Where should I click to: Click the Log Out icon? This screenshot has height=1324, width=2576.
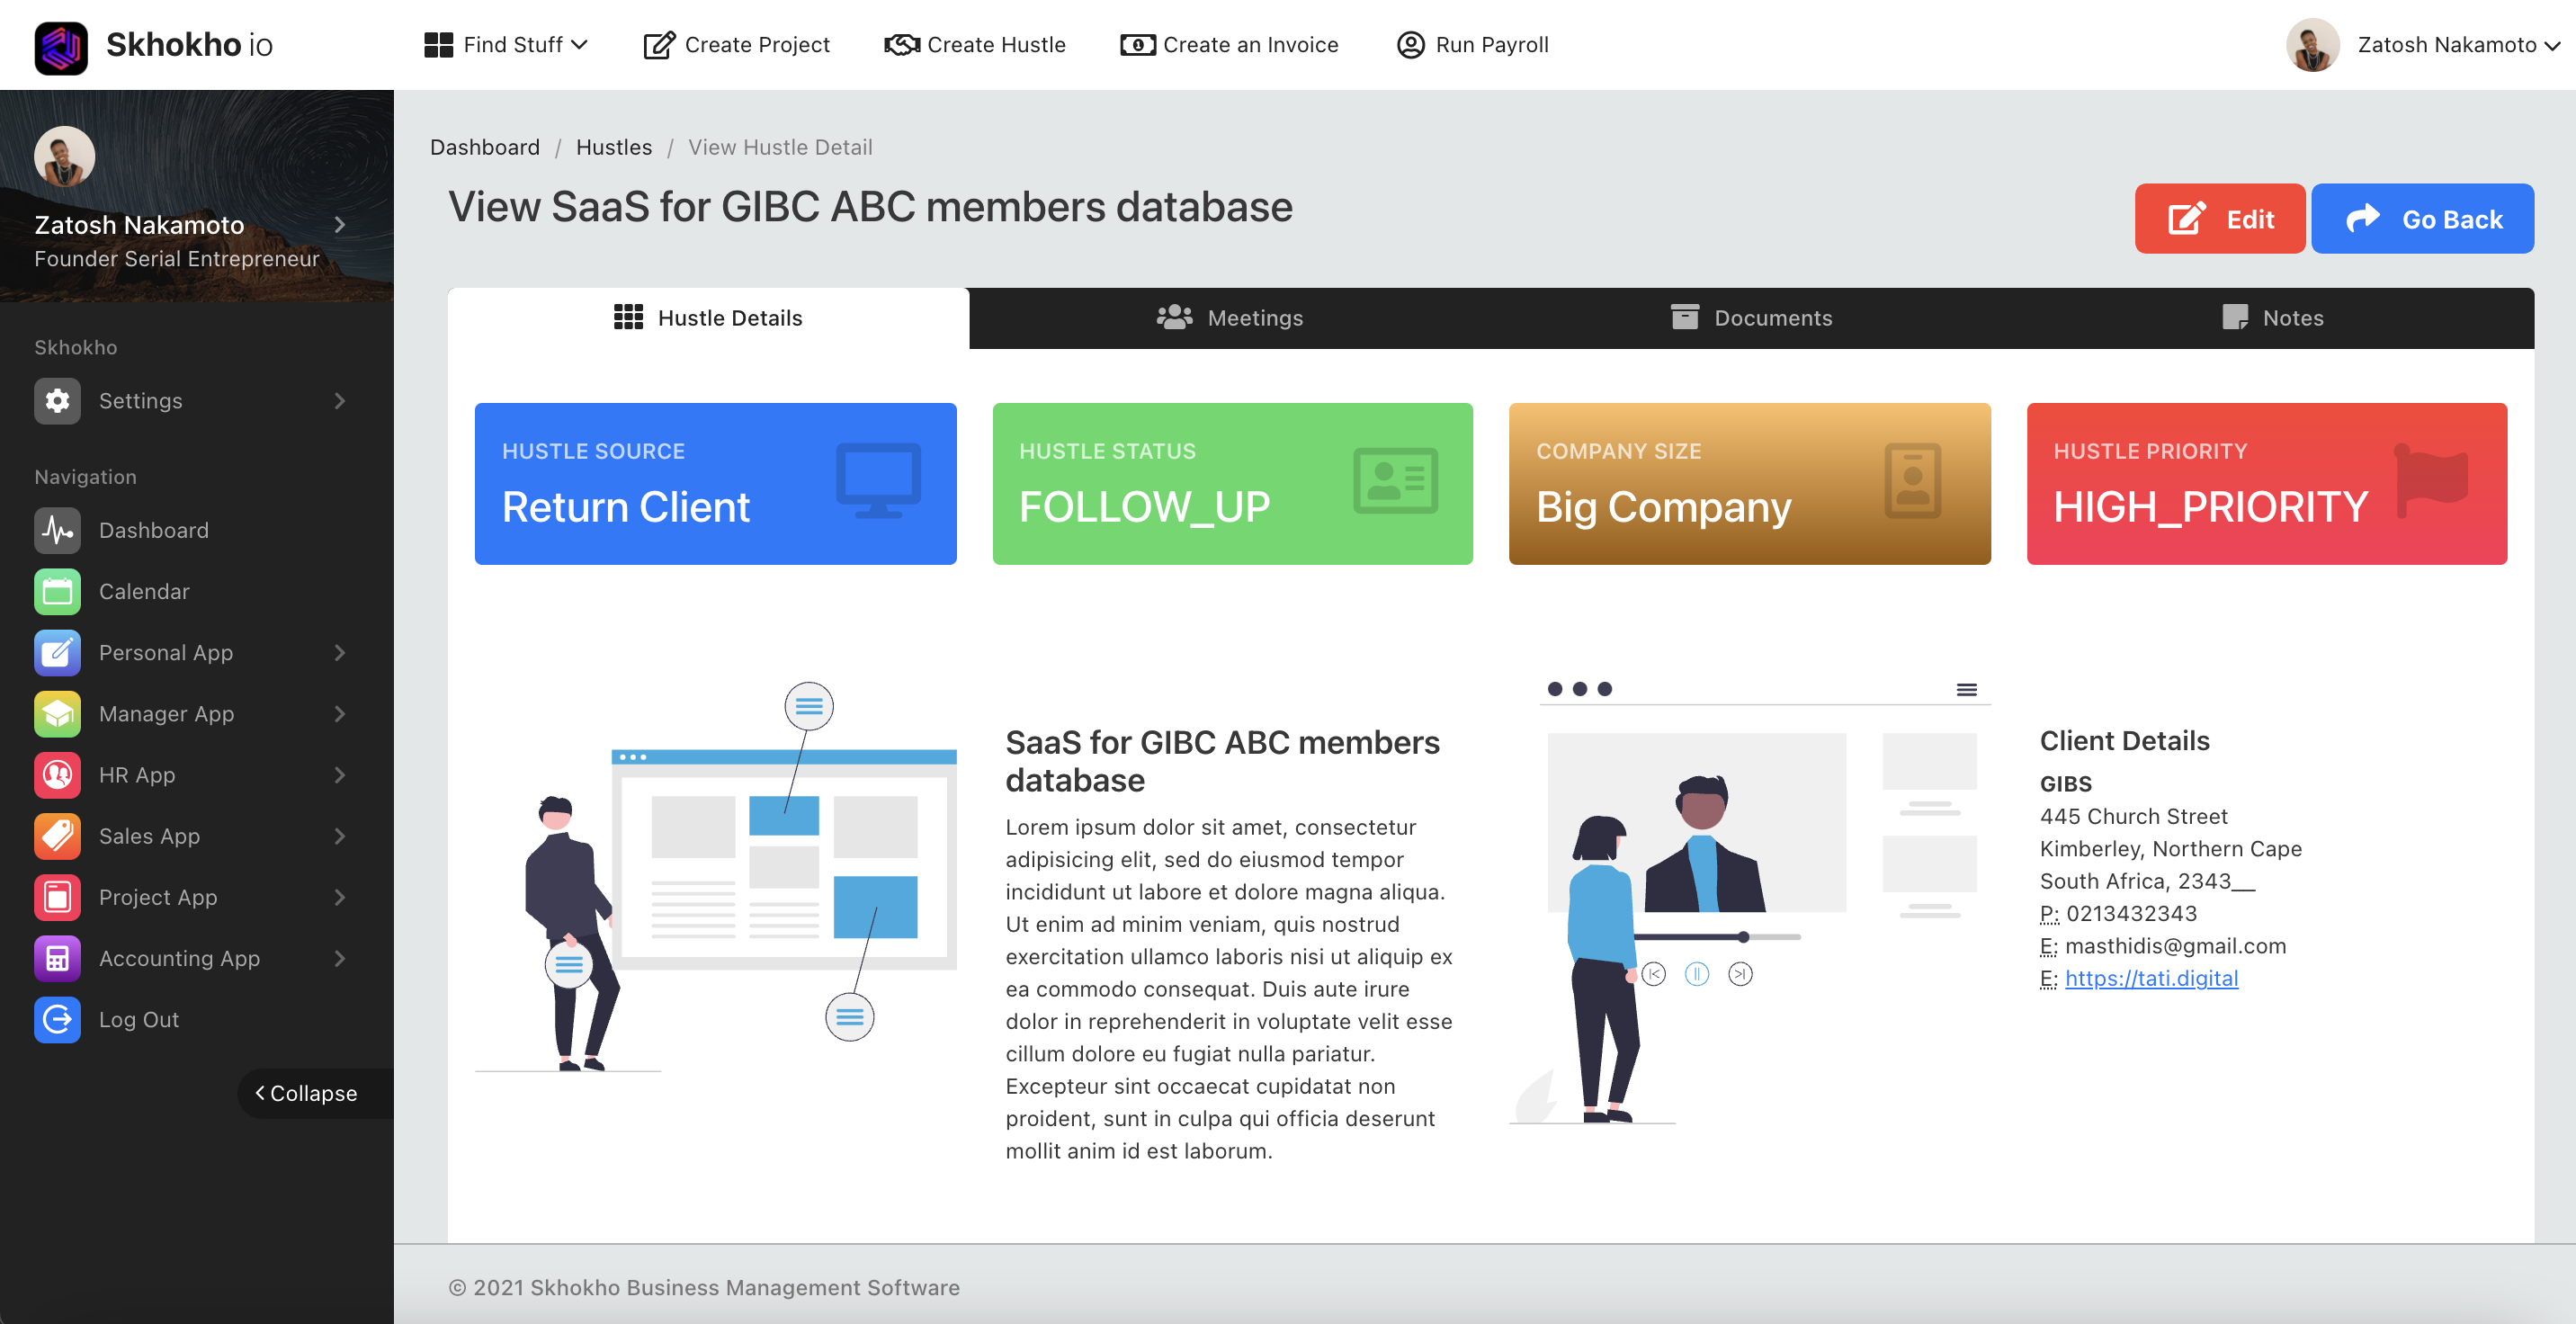[x=57, y=1019]
